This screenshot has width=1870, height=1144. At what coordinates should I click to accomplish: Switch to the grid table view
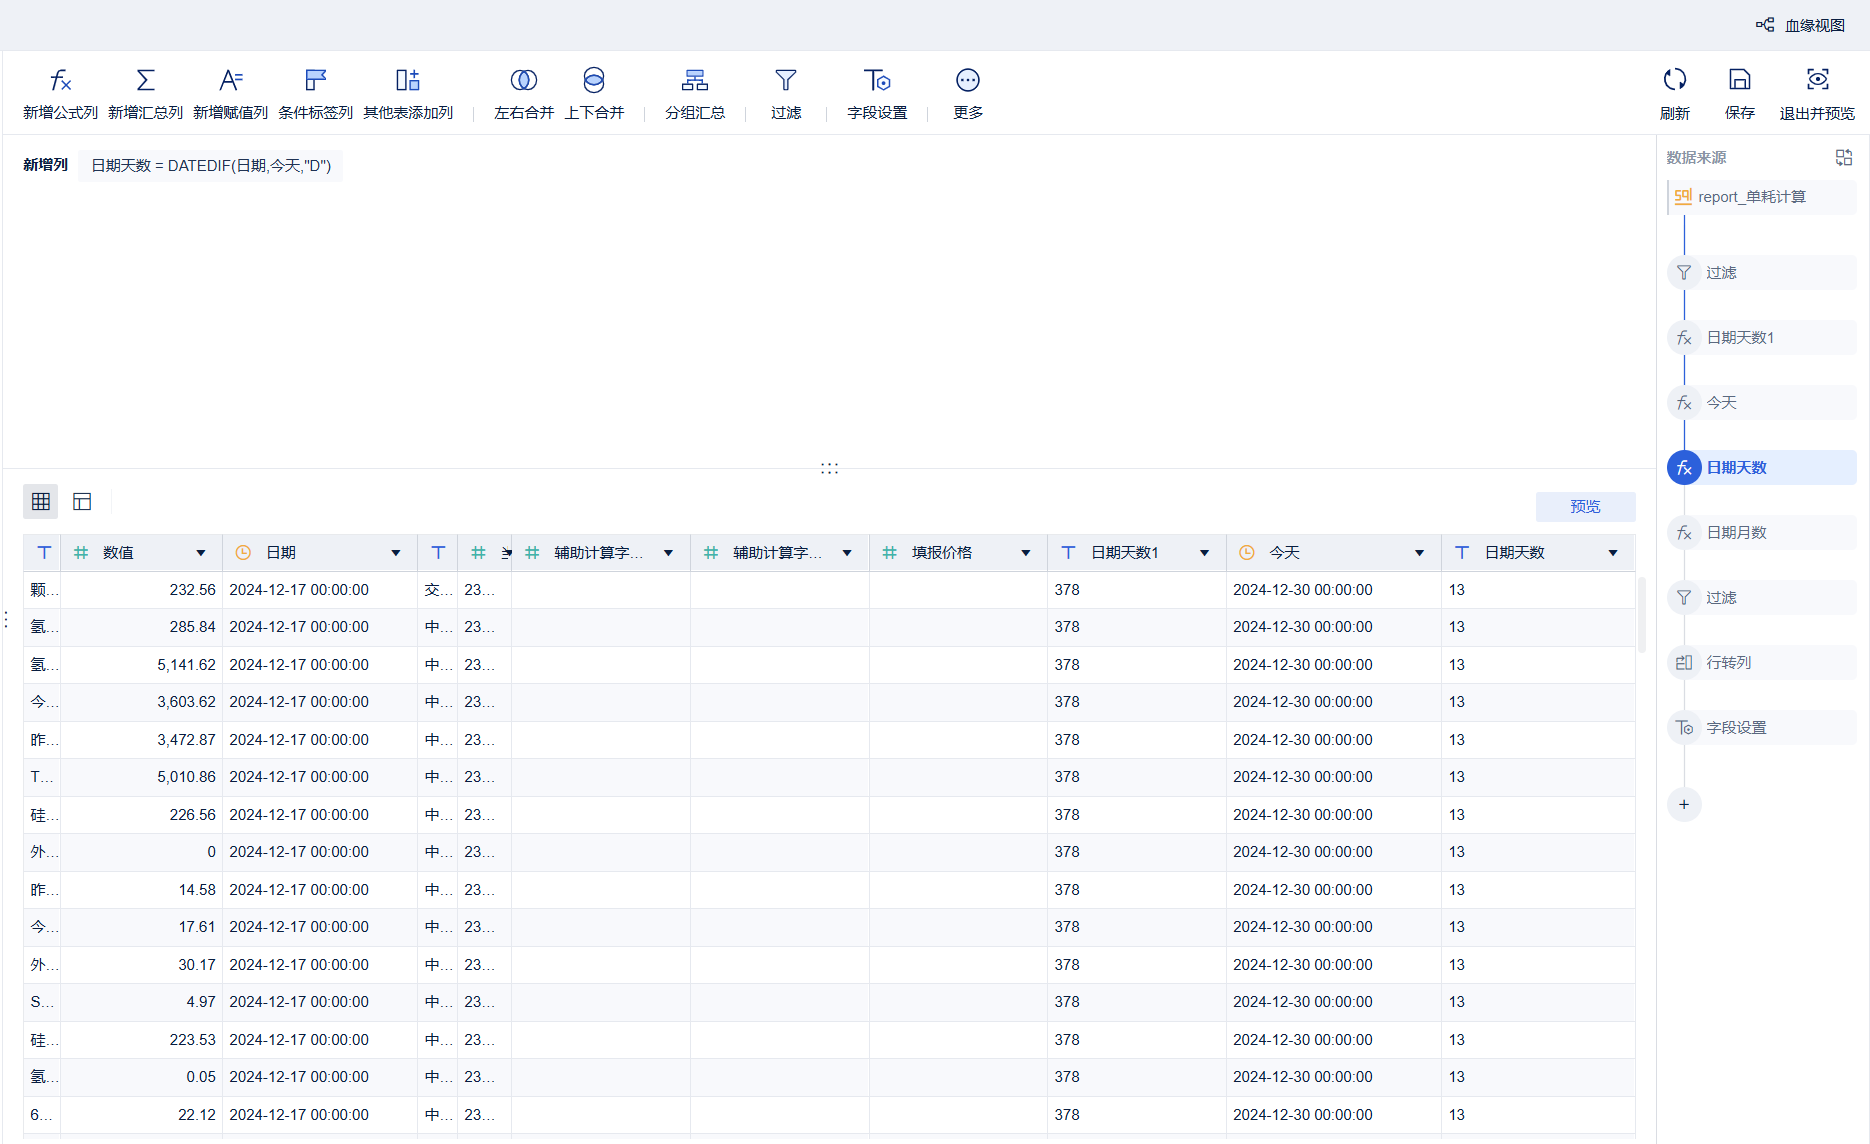coord(41,502)
